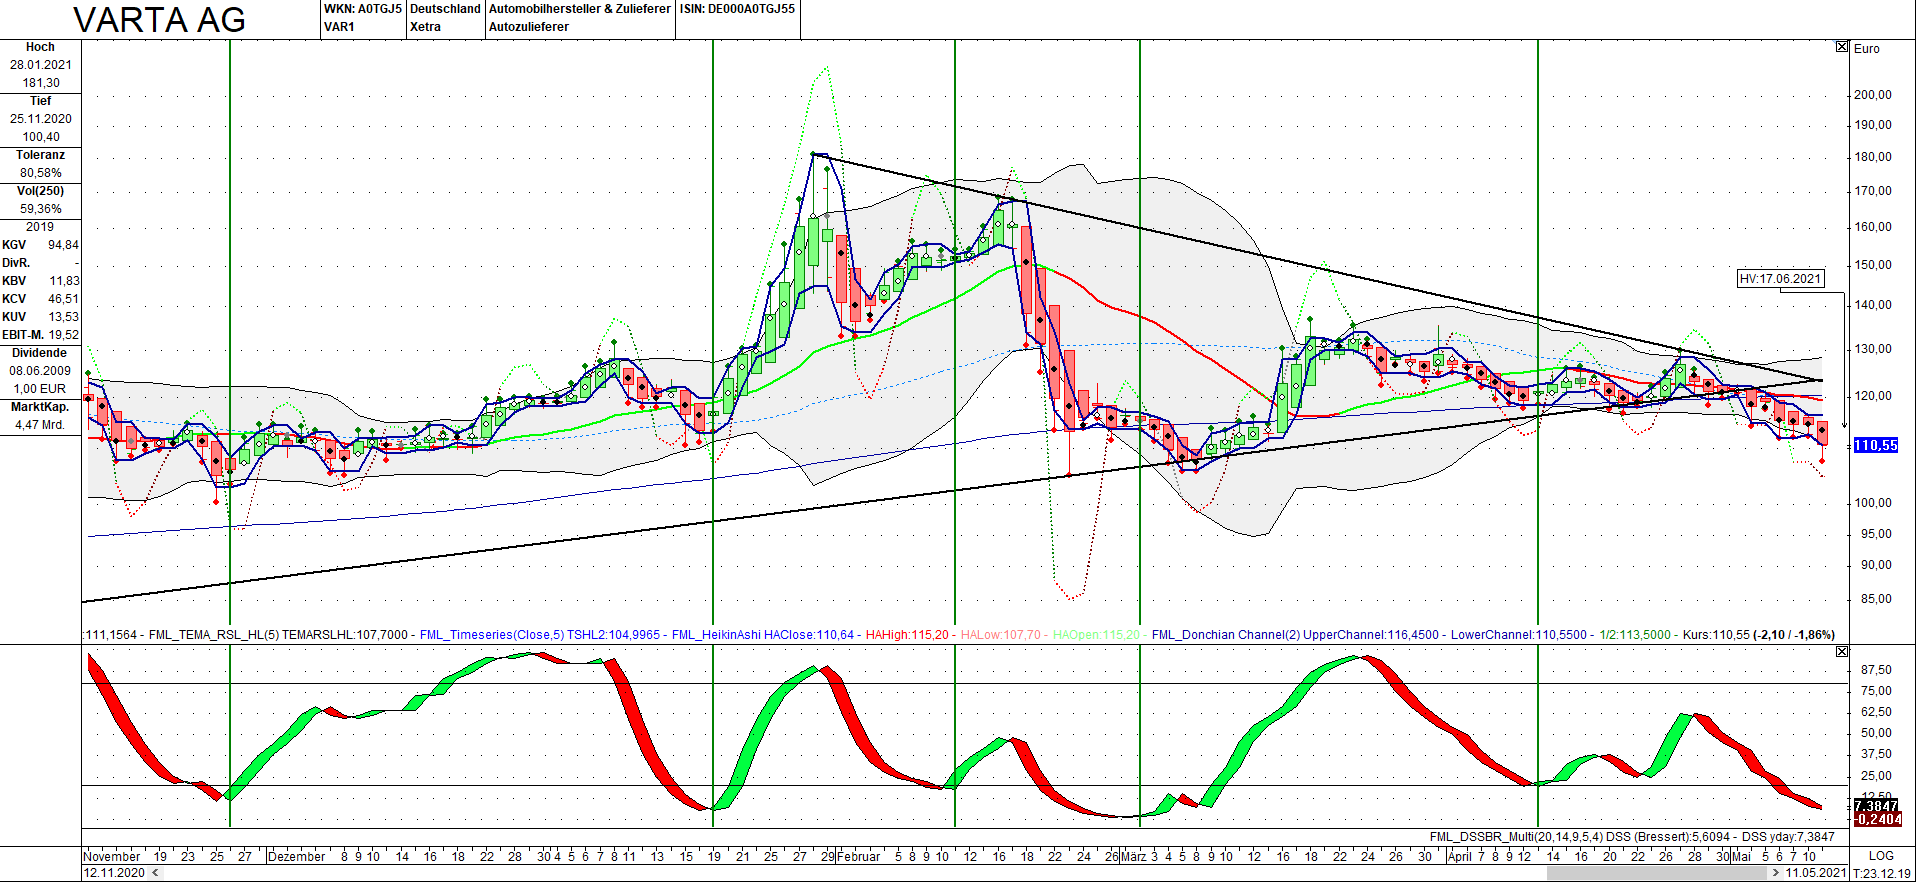Click the current price tag 110,55
Screen dimensions: 1916x882
(x=1875, y=445)
